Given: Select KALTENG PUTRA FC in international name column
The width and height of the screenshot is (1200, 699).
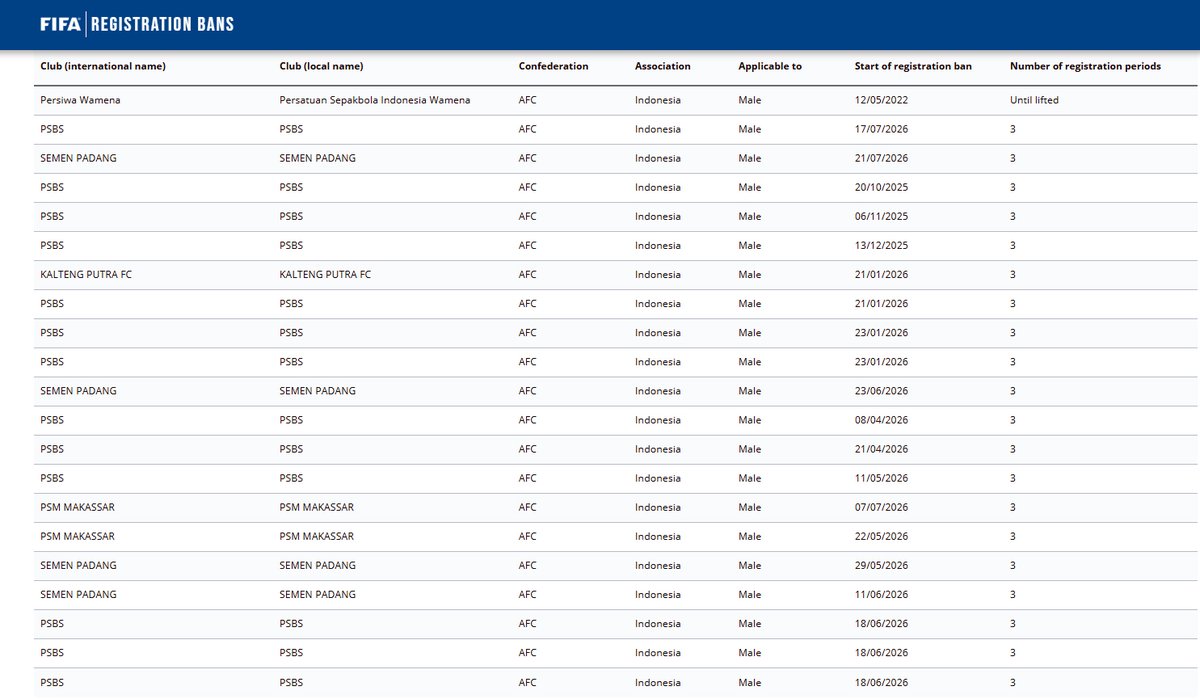Looking at the screenshot, I should (86, 274).
